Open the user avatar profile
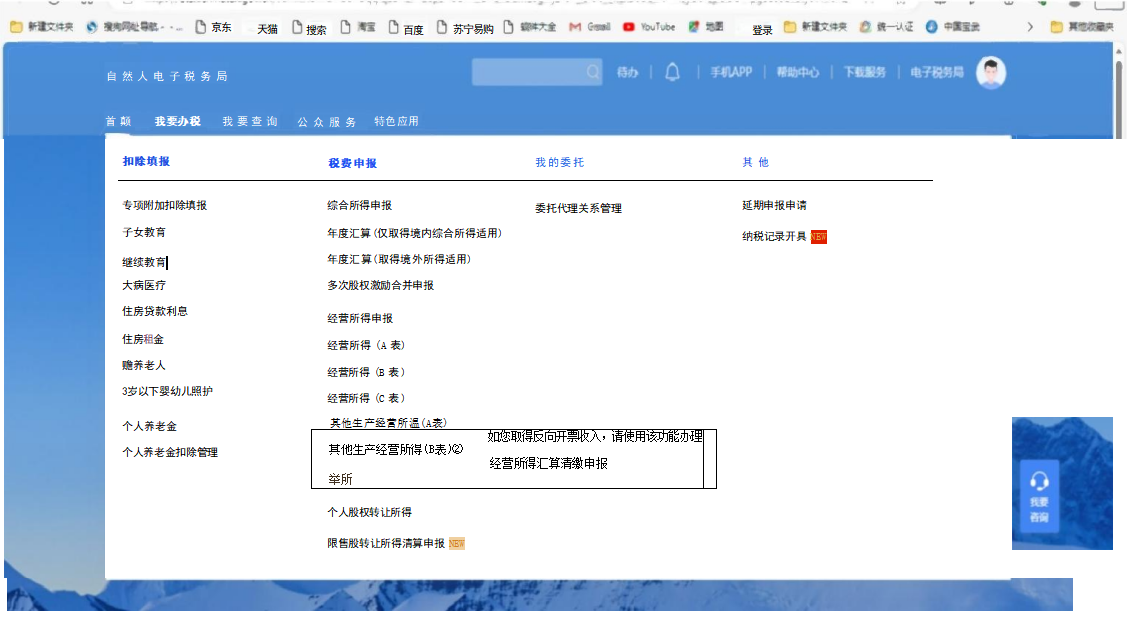The height and width of the screenshot is (618, 1129). 990,72
